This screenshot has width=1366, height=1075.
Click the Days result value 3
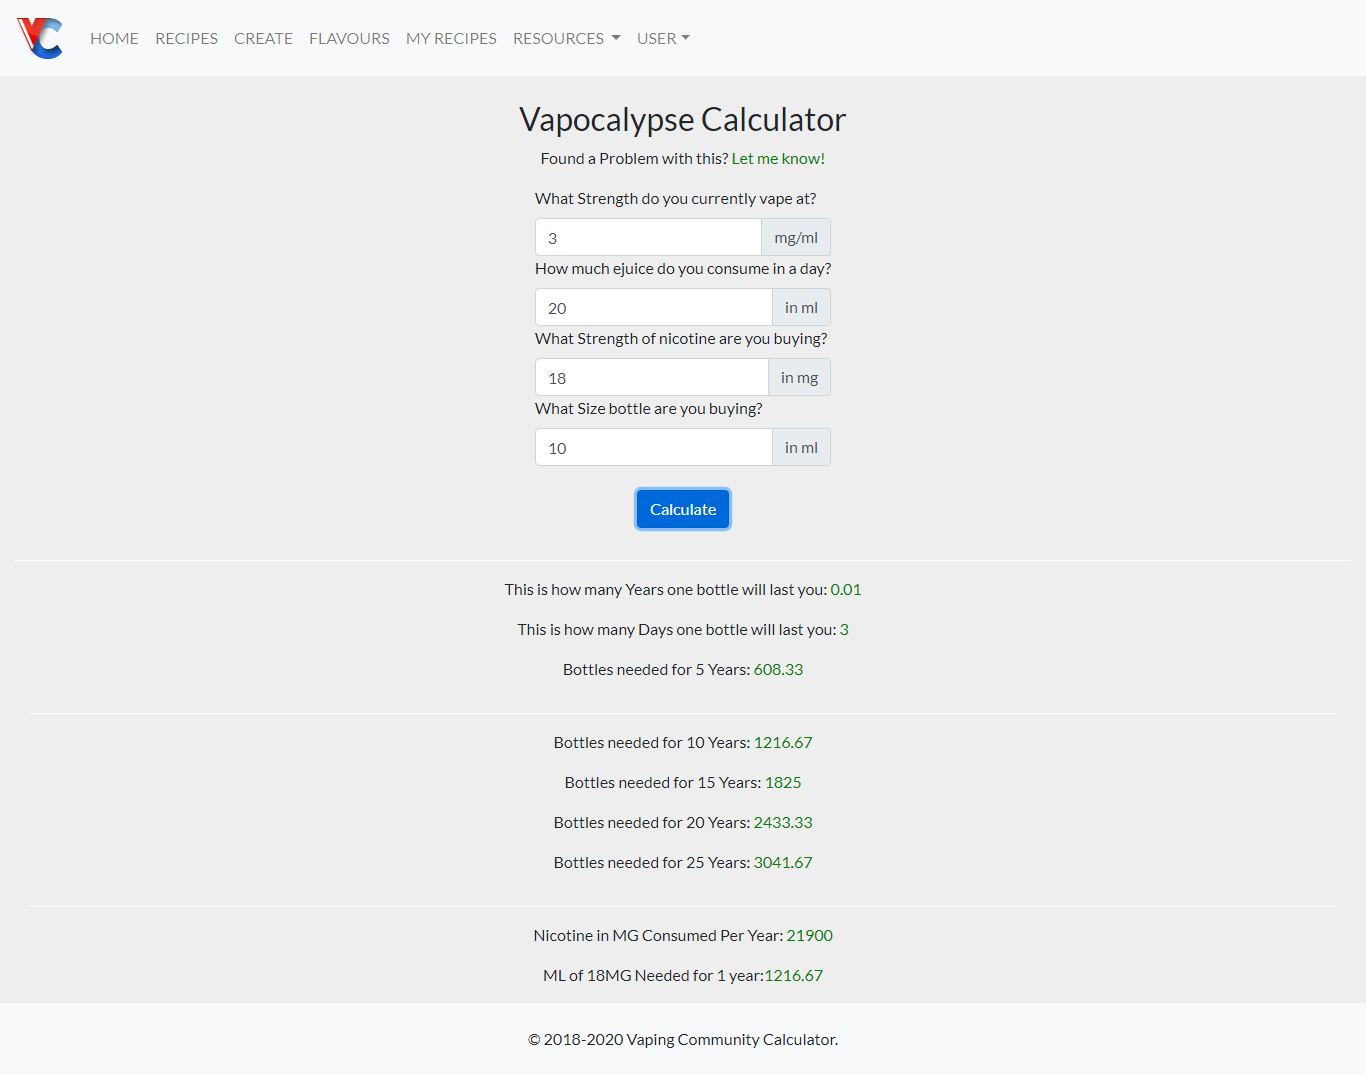point(844,629)
